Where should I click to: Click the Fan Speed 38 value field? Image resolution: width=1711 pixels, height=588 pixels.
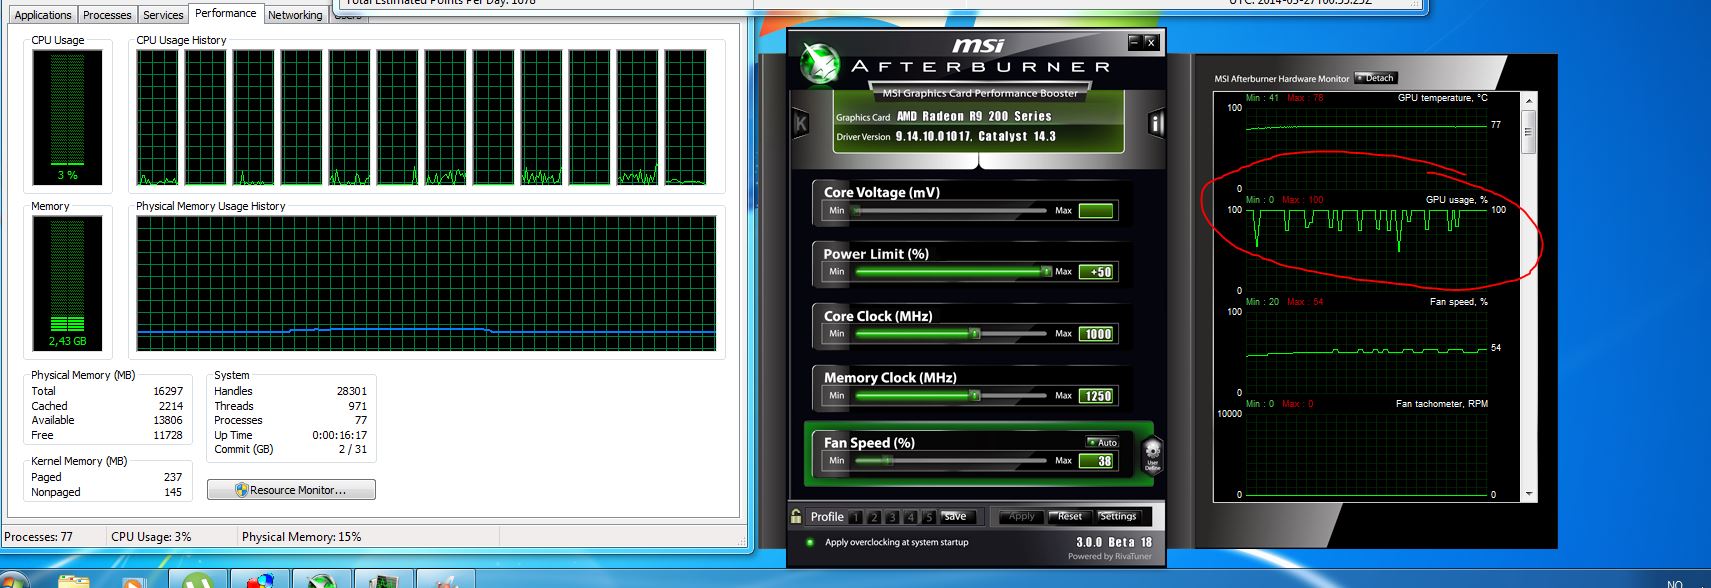[x=1096, y=461]
